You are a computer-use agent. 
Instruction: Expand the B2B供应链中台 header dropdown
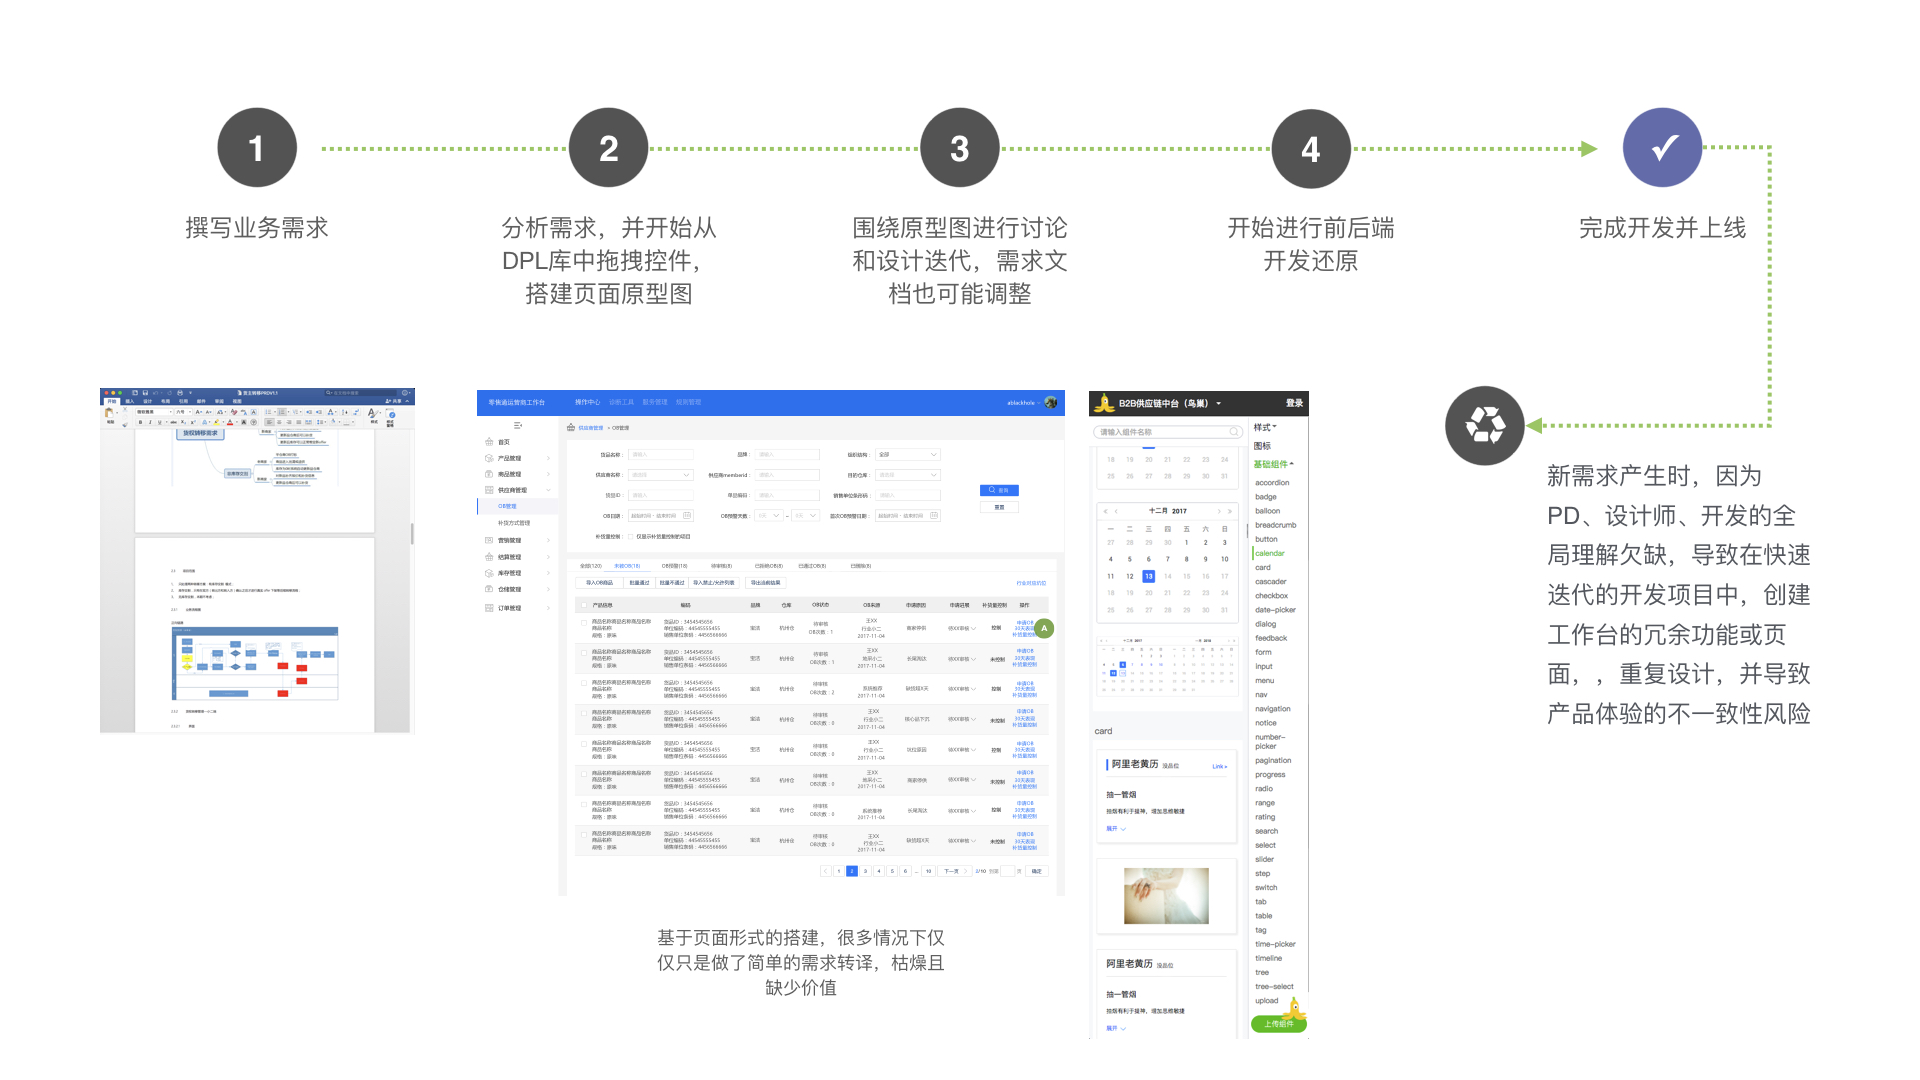click(1218, 404)
